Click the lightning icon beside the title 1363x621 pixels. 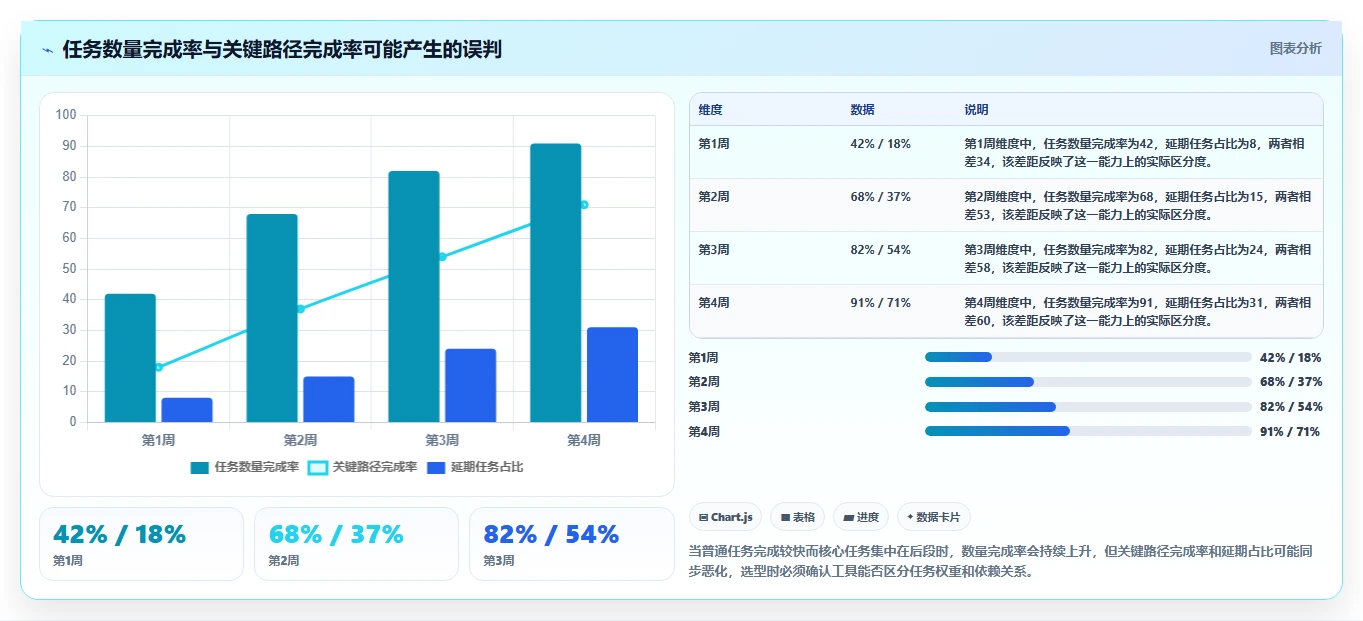pyautogui.click(x=47, y=50)
